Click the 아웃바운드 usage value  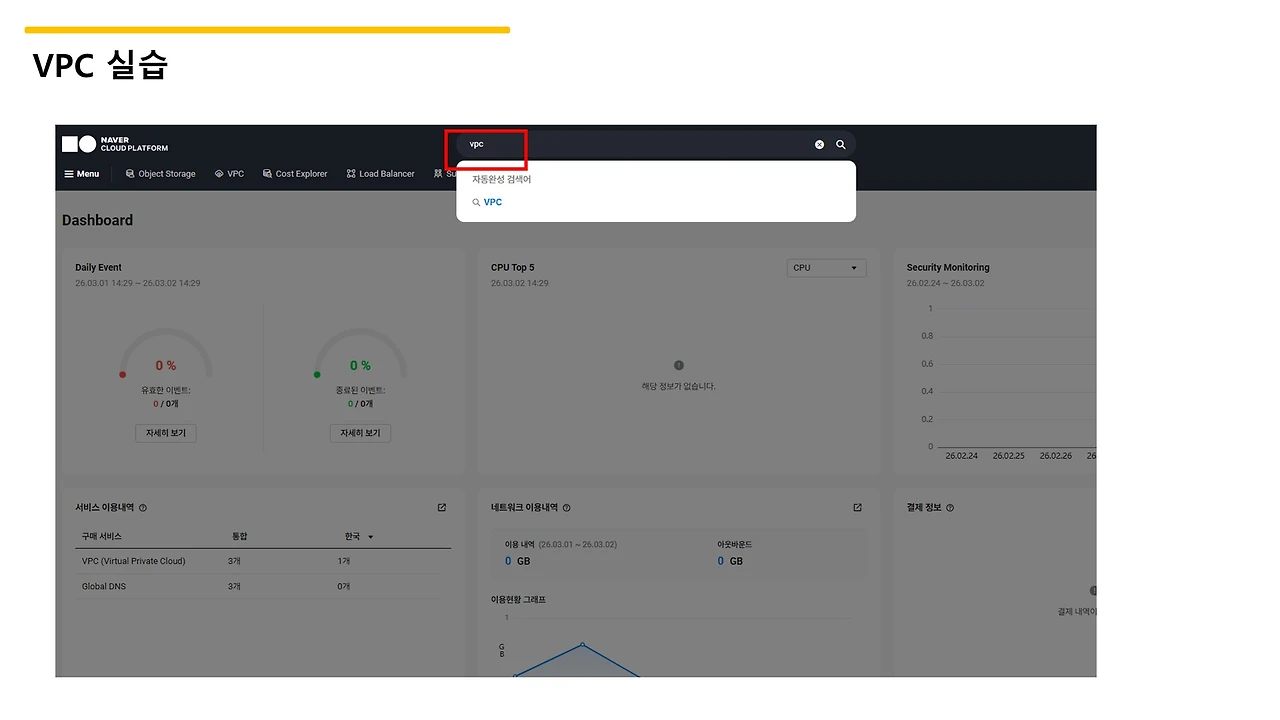(x=730, y=561)
